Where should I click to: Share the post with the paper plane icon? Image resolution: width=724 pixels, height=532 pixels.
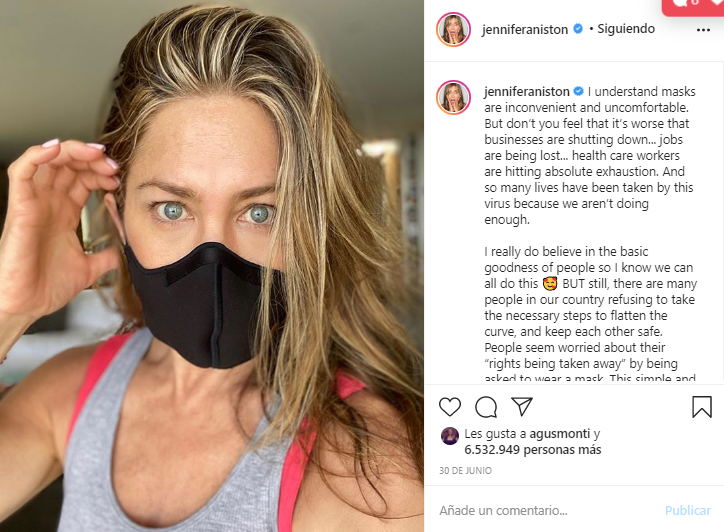tap(522, 406)
